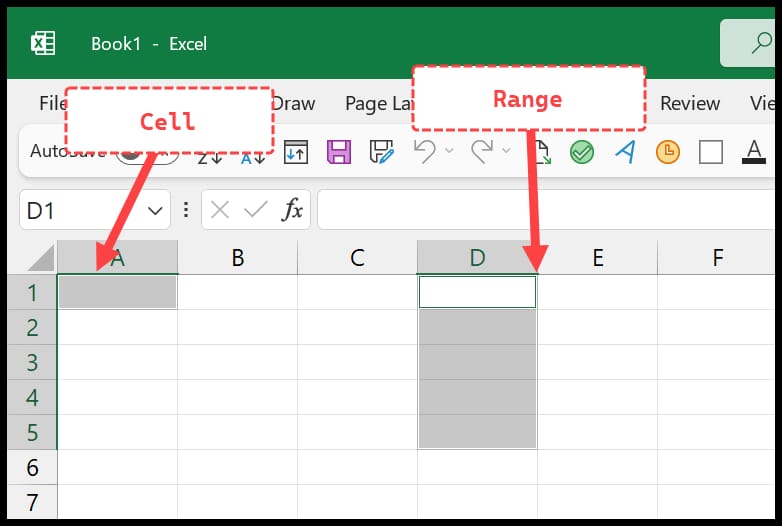Click the Redo arrow icon
This screenshot has width=782, height=526.
[x=481, y=152]
